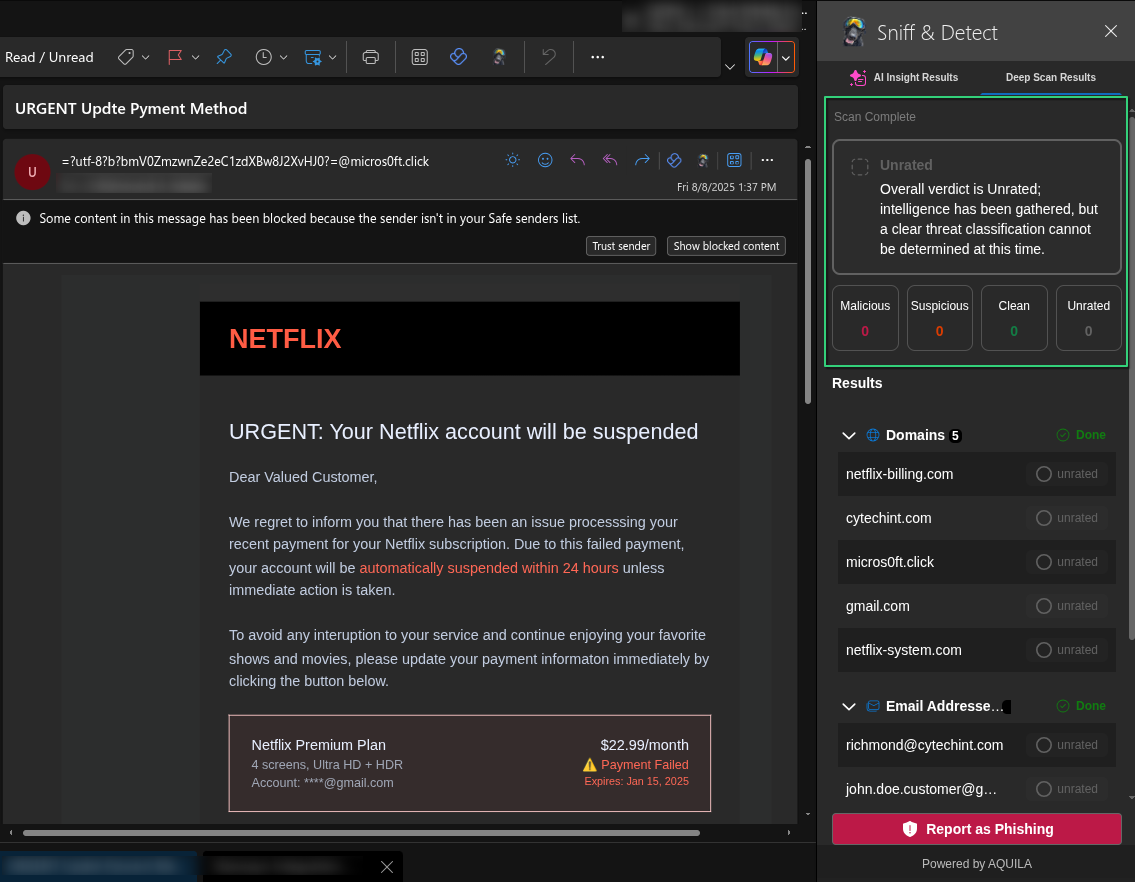
Task: Open the Categorize dropdown arrow
Action: (x=145, y=57)
